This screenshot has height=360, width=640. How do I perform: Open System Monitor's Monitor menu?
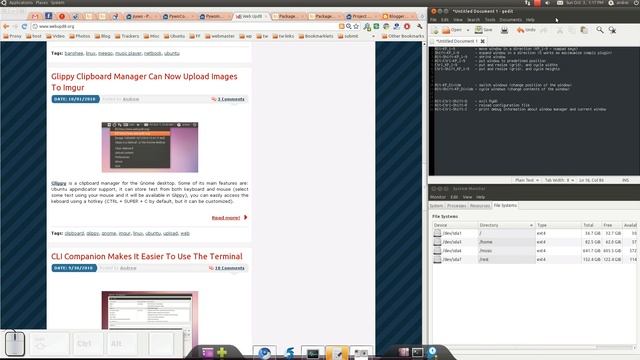(x=438, y=197)
